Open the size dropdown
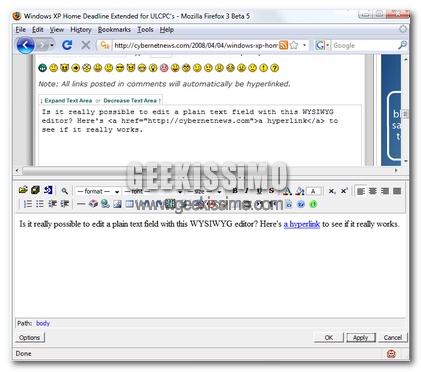This screenshot has height=372, width=421. (204, 191)
